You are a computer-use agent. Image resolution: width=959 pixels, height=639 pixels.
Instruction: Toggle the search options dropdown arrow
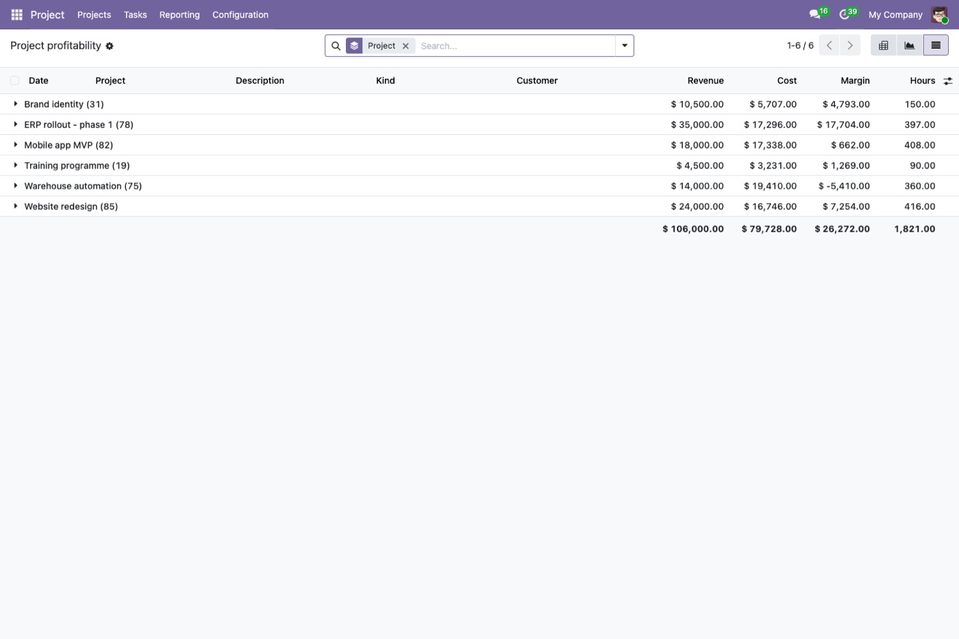tap(624, 46)
